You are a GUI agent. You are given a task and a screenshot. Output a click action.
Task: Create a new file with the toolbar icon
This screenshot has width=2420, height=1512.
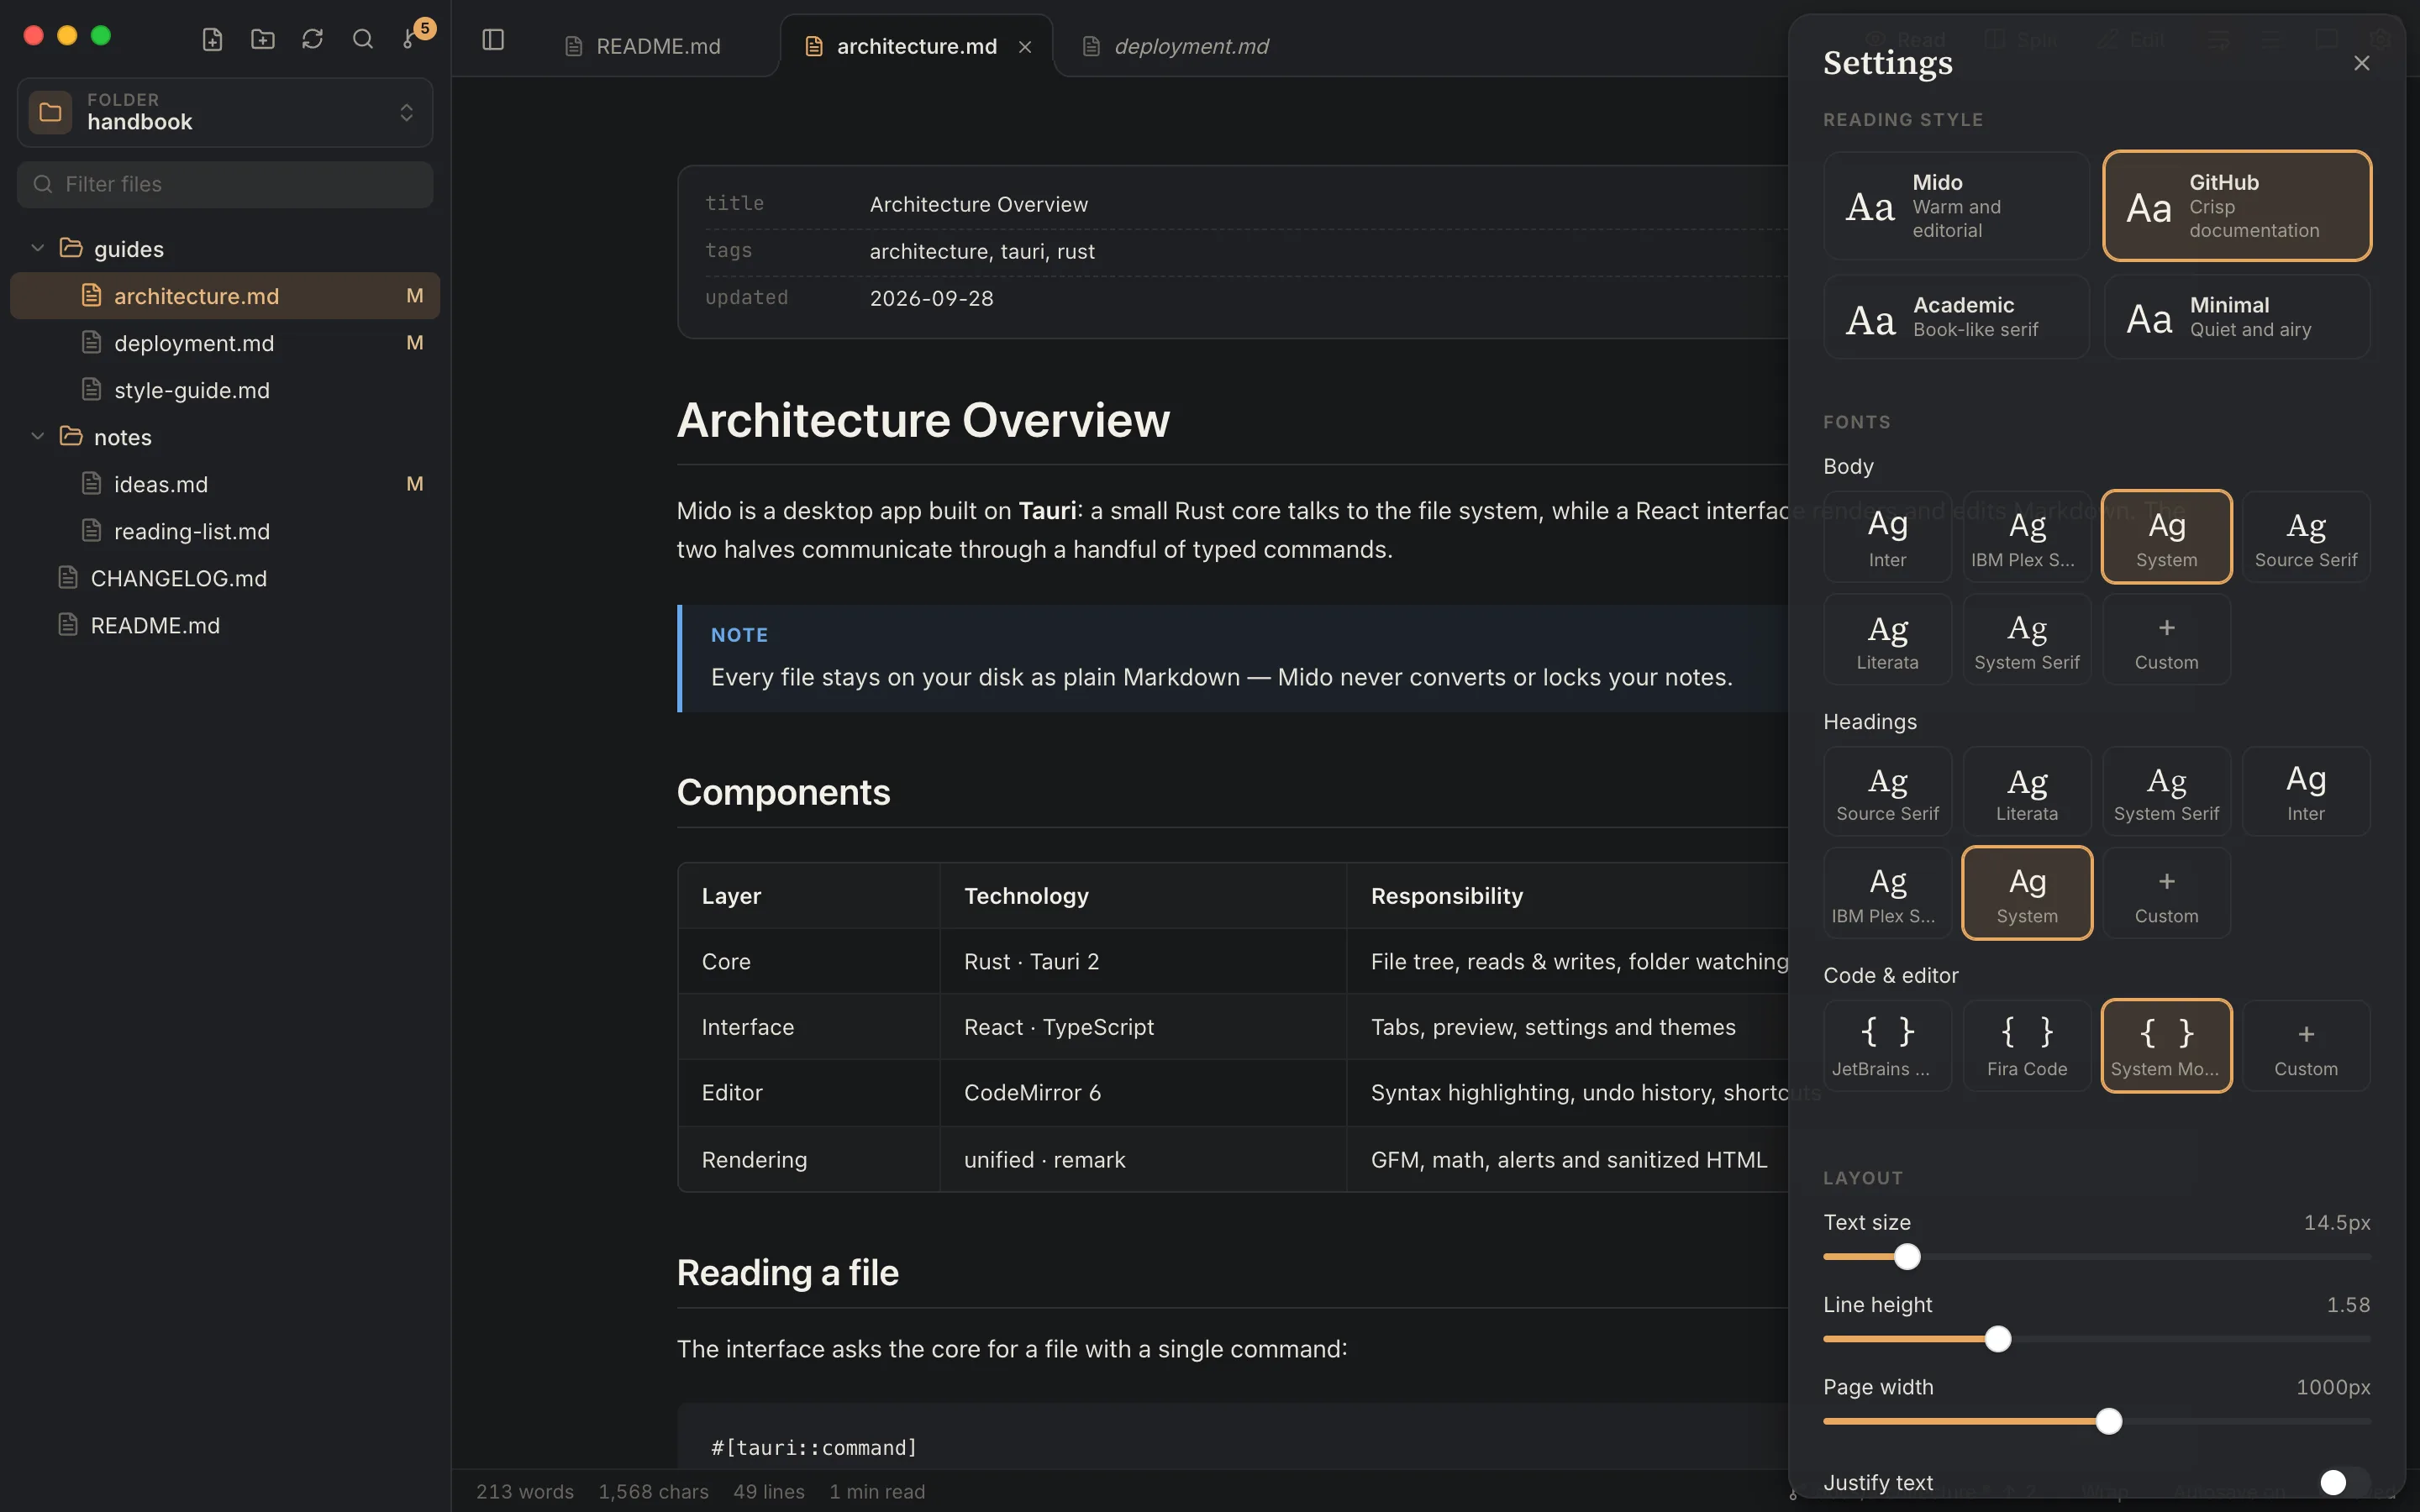212,39
